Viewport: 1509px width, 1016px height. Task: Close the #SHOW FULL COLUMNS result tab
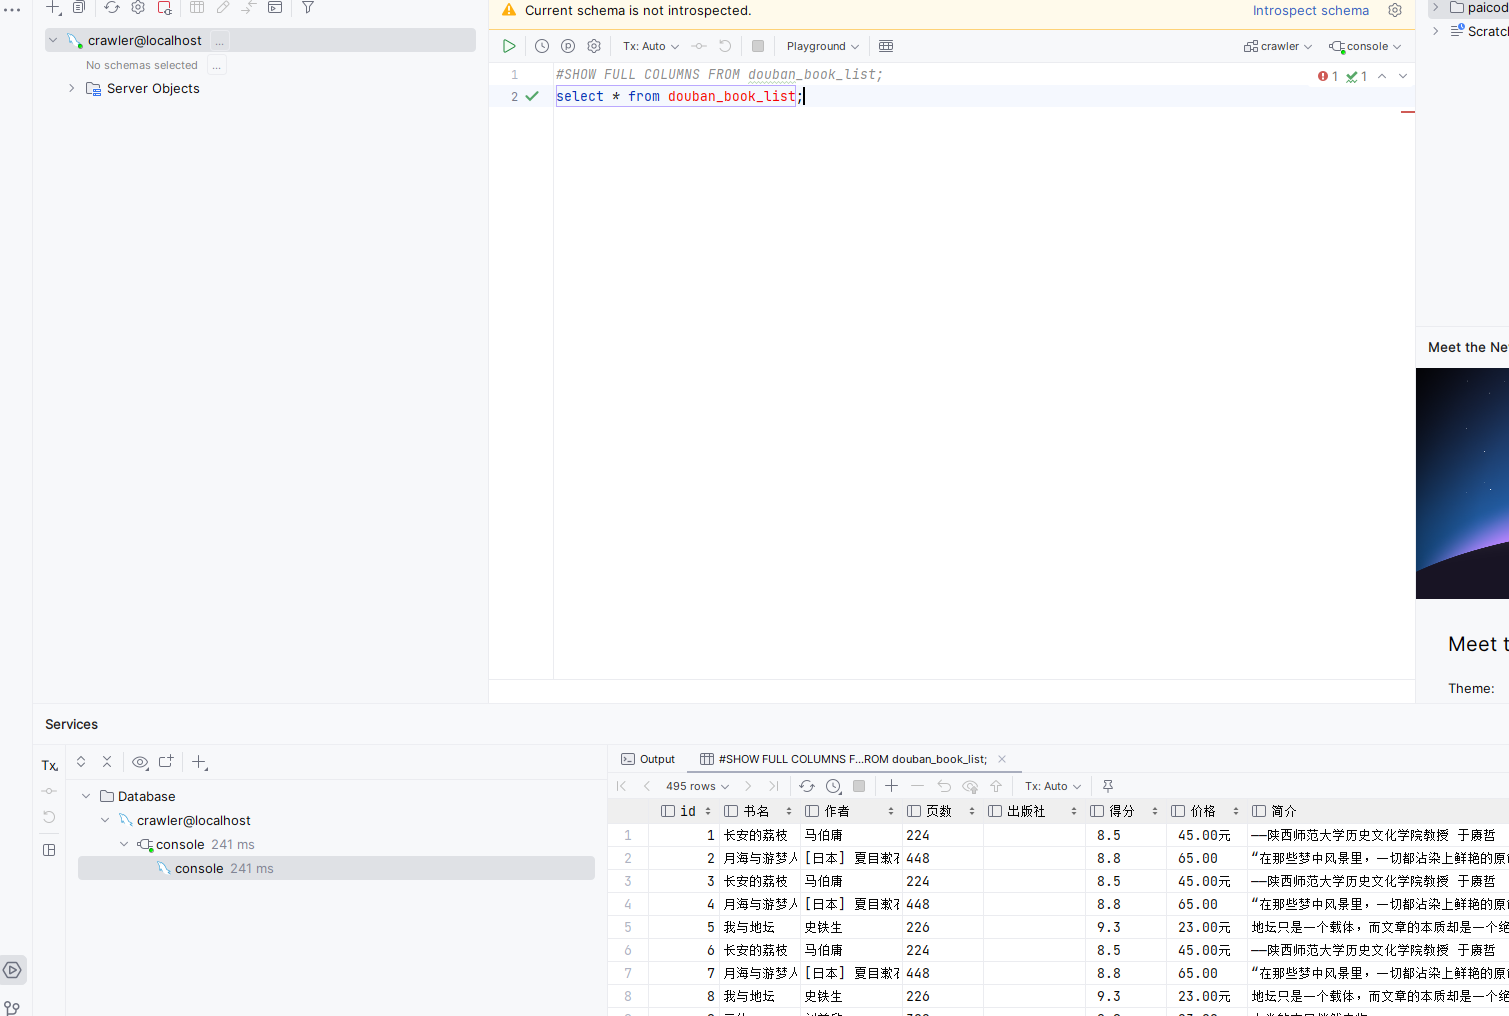(x=1002, y=759)
